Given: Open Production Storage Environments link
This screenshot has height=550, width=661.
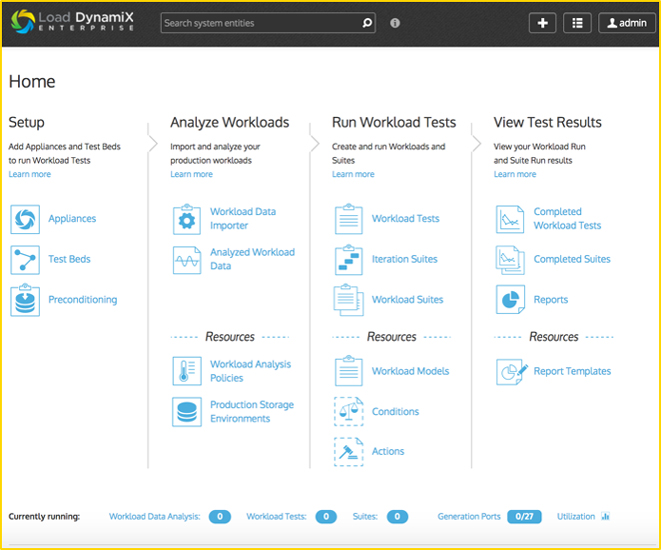Looking at the screenshot, I should click(252, 411).
